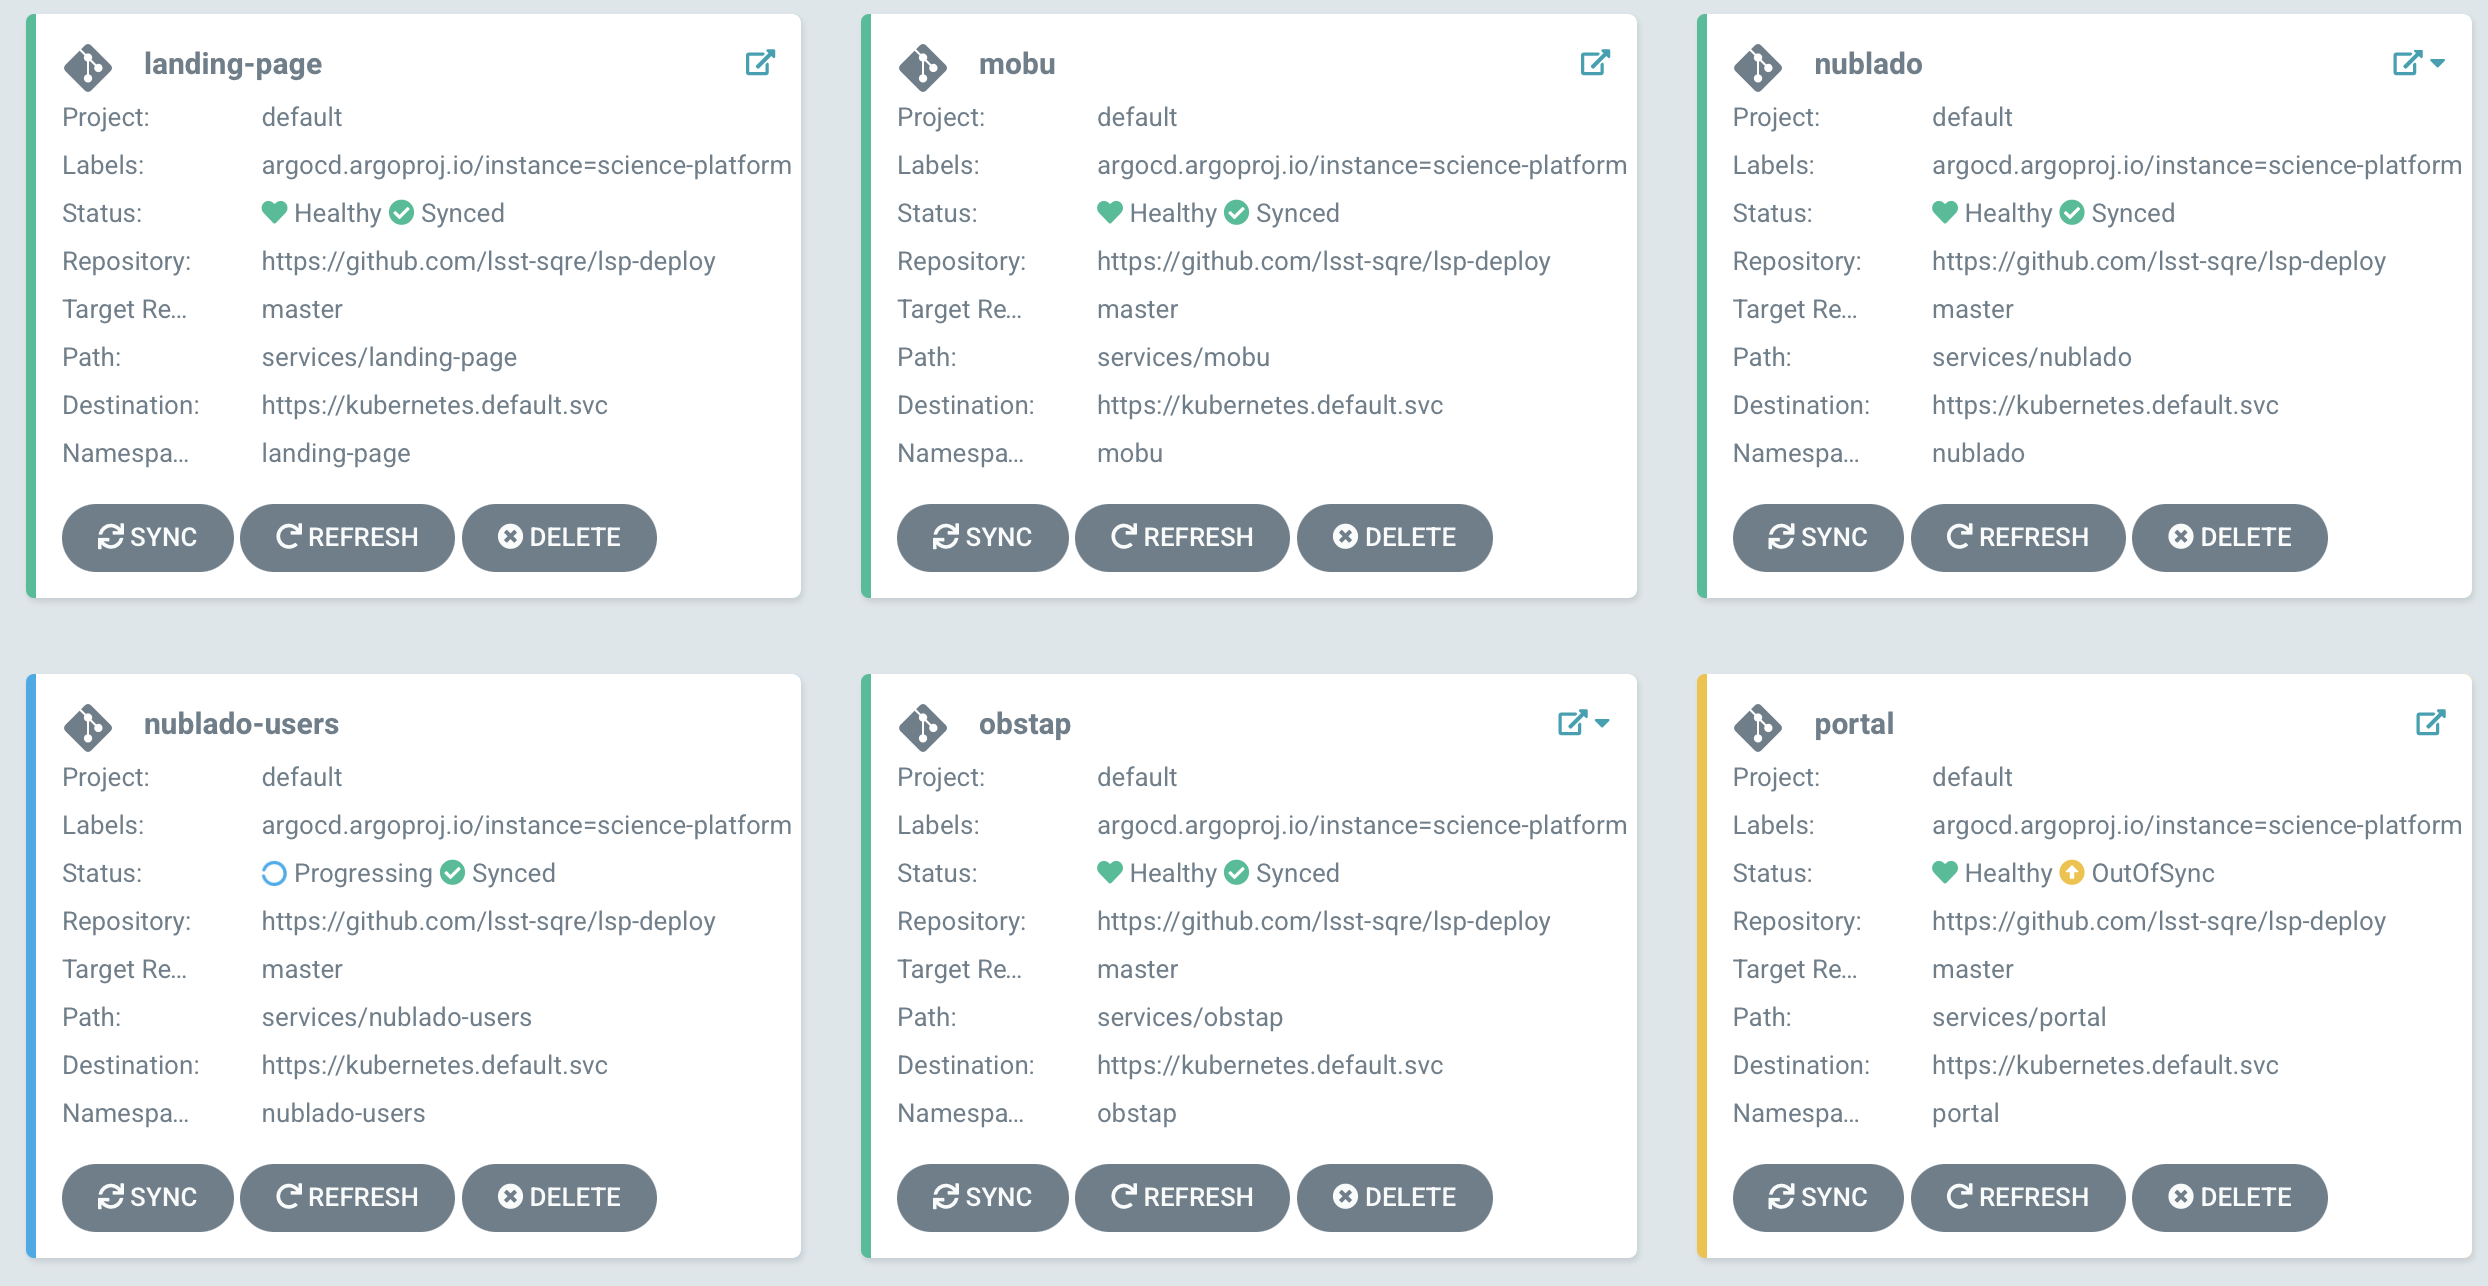The image size is (2488, 1286).
Task: Open landing-page external link icon
Action: 760,63
